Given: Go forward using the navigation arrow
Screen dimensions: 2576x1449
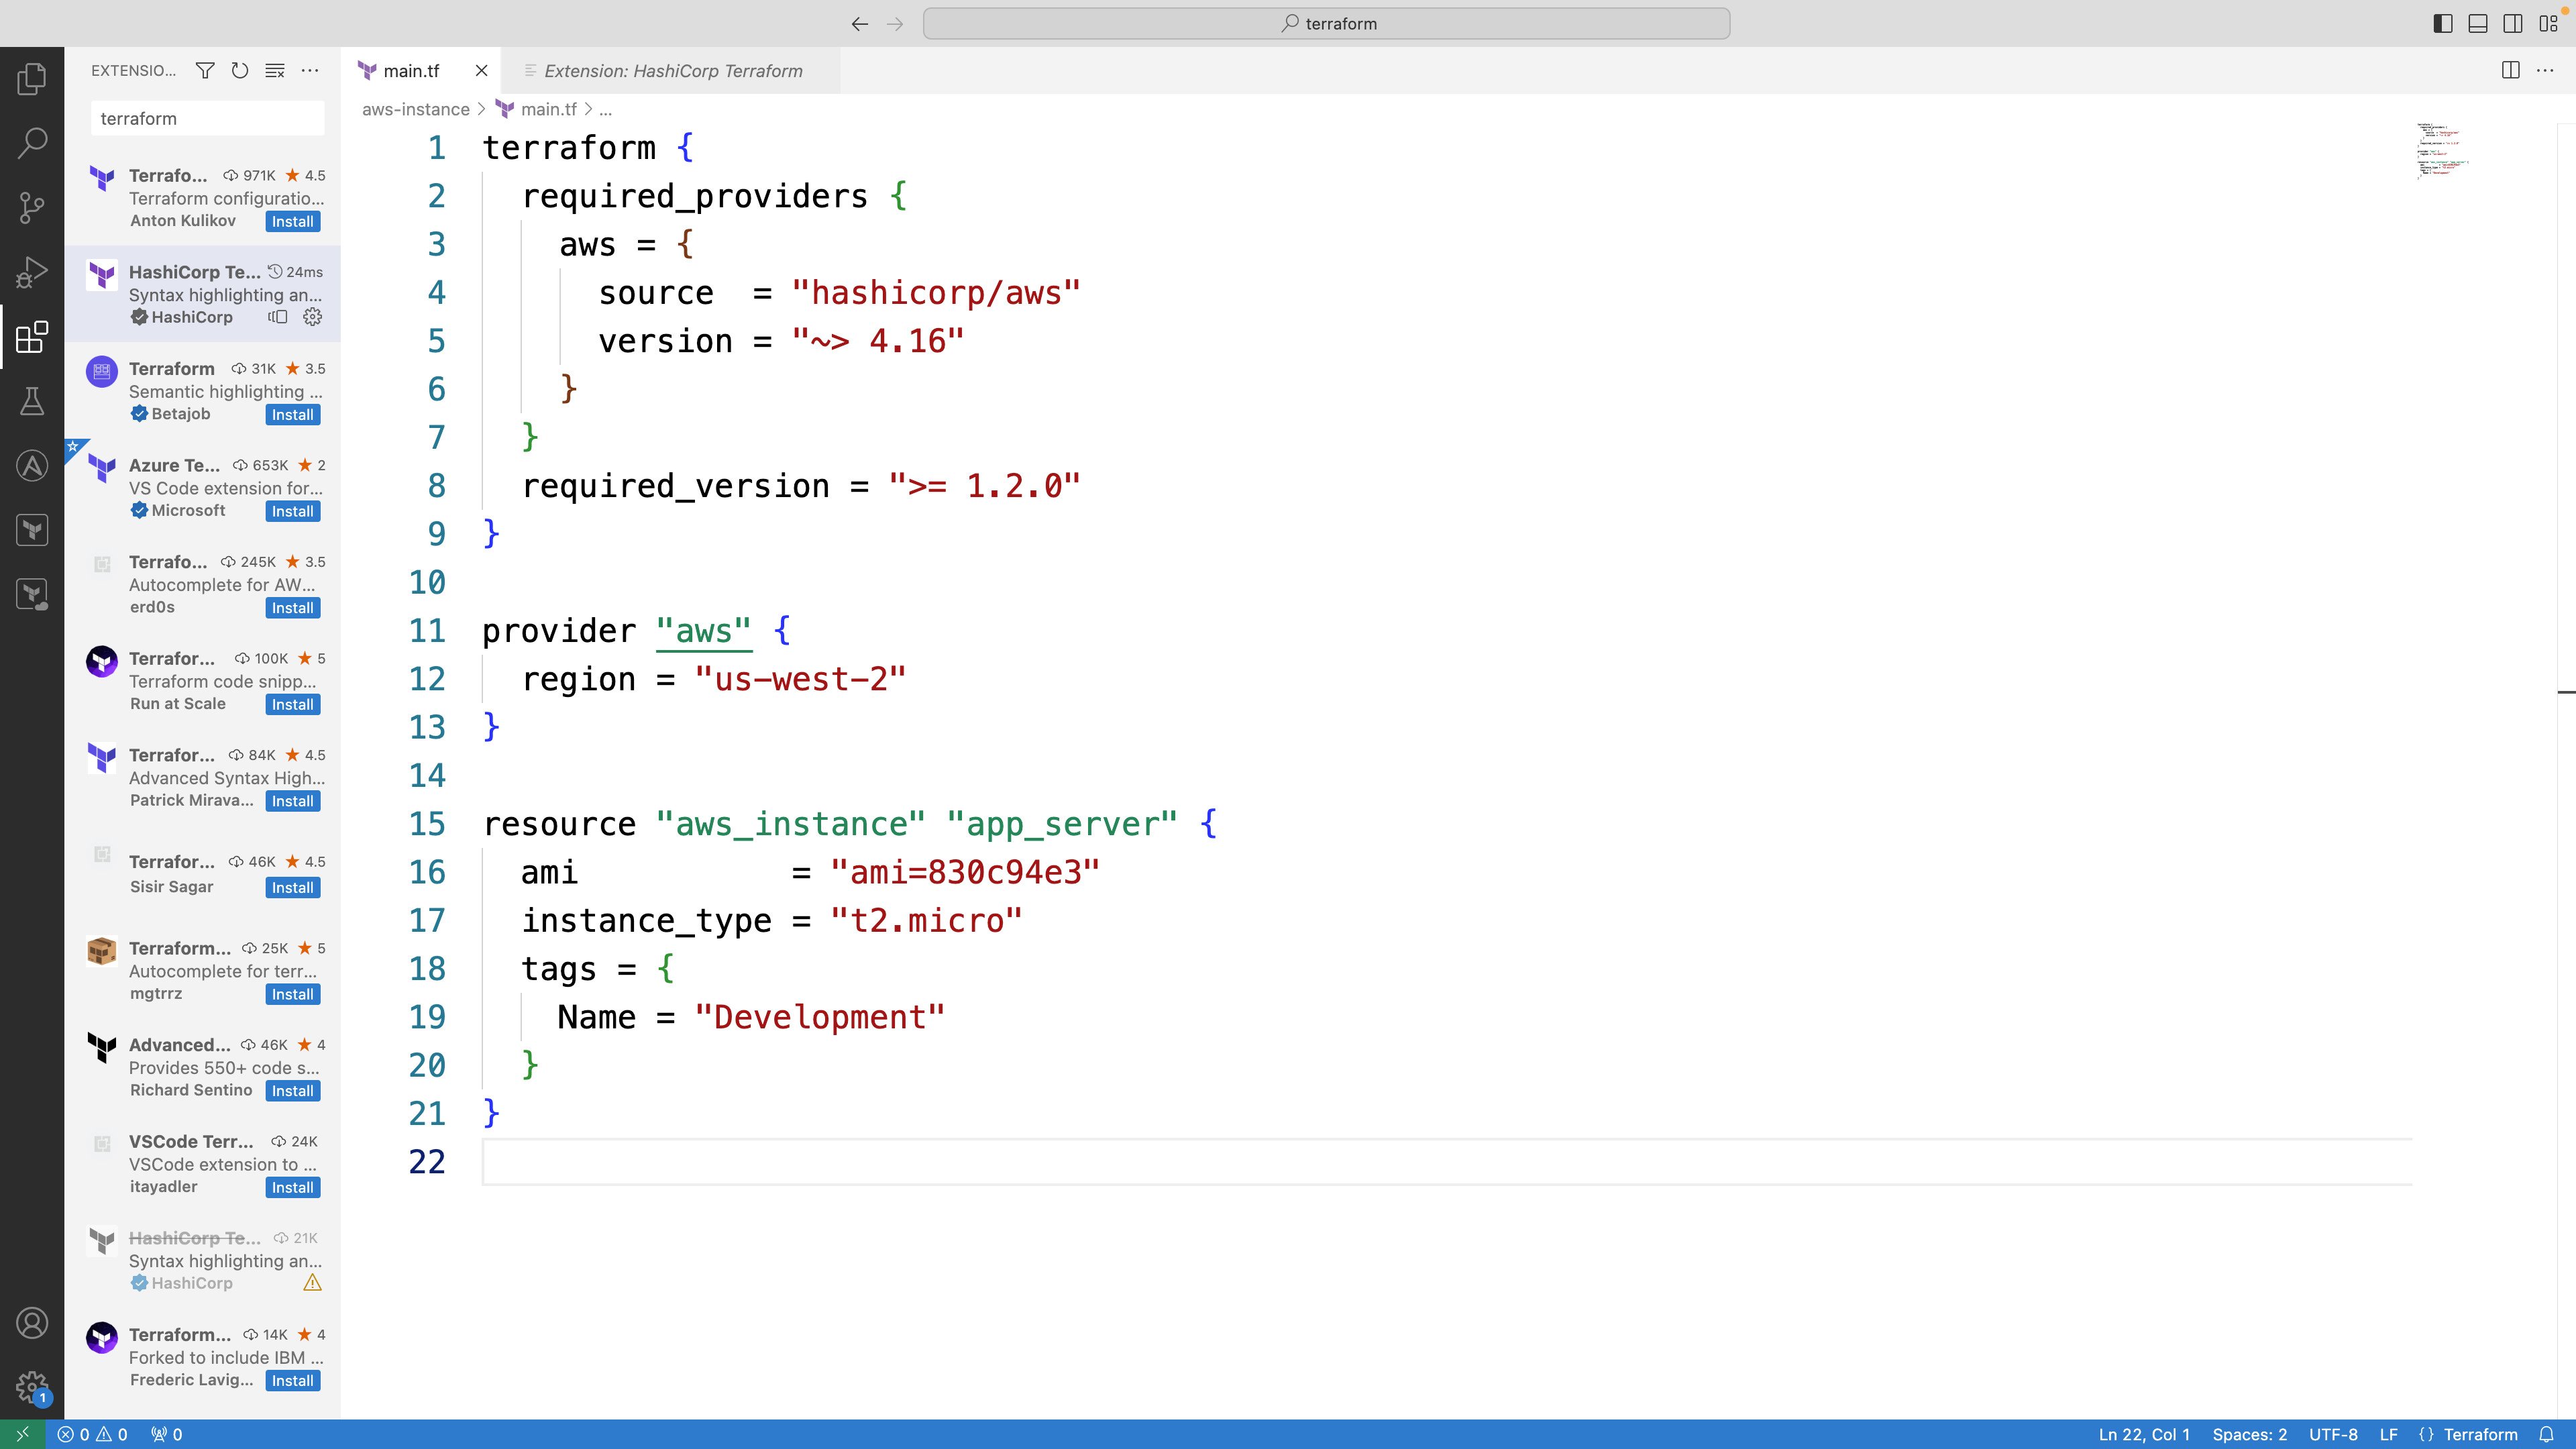Looking at the screenshot, I should click(895, 24).
